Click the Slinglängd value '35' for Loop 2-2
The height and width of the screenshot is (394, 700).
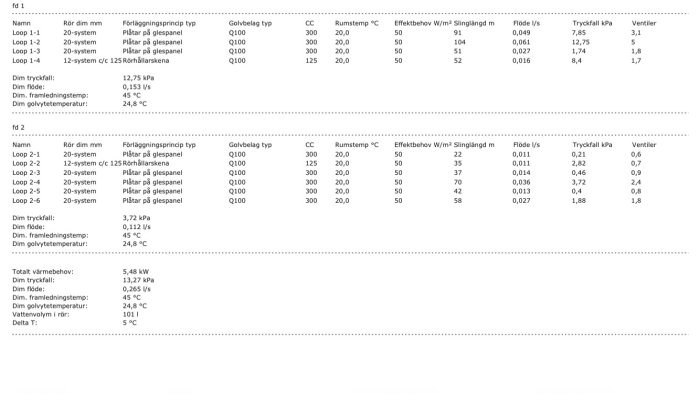[x=458, y=163]
